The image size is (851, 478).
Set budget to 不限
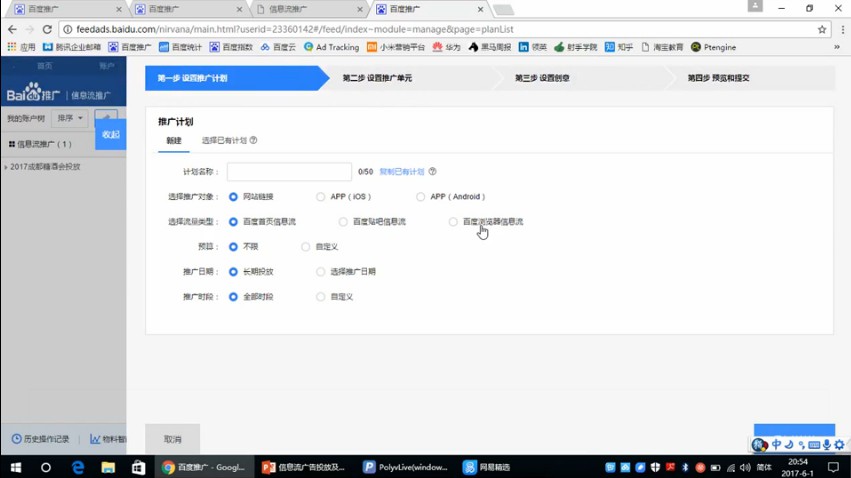coord(233,246)
